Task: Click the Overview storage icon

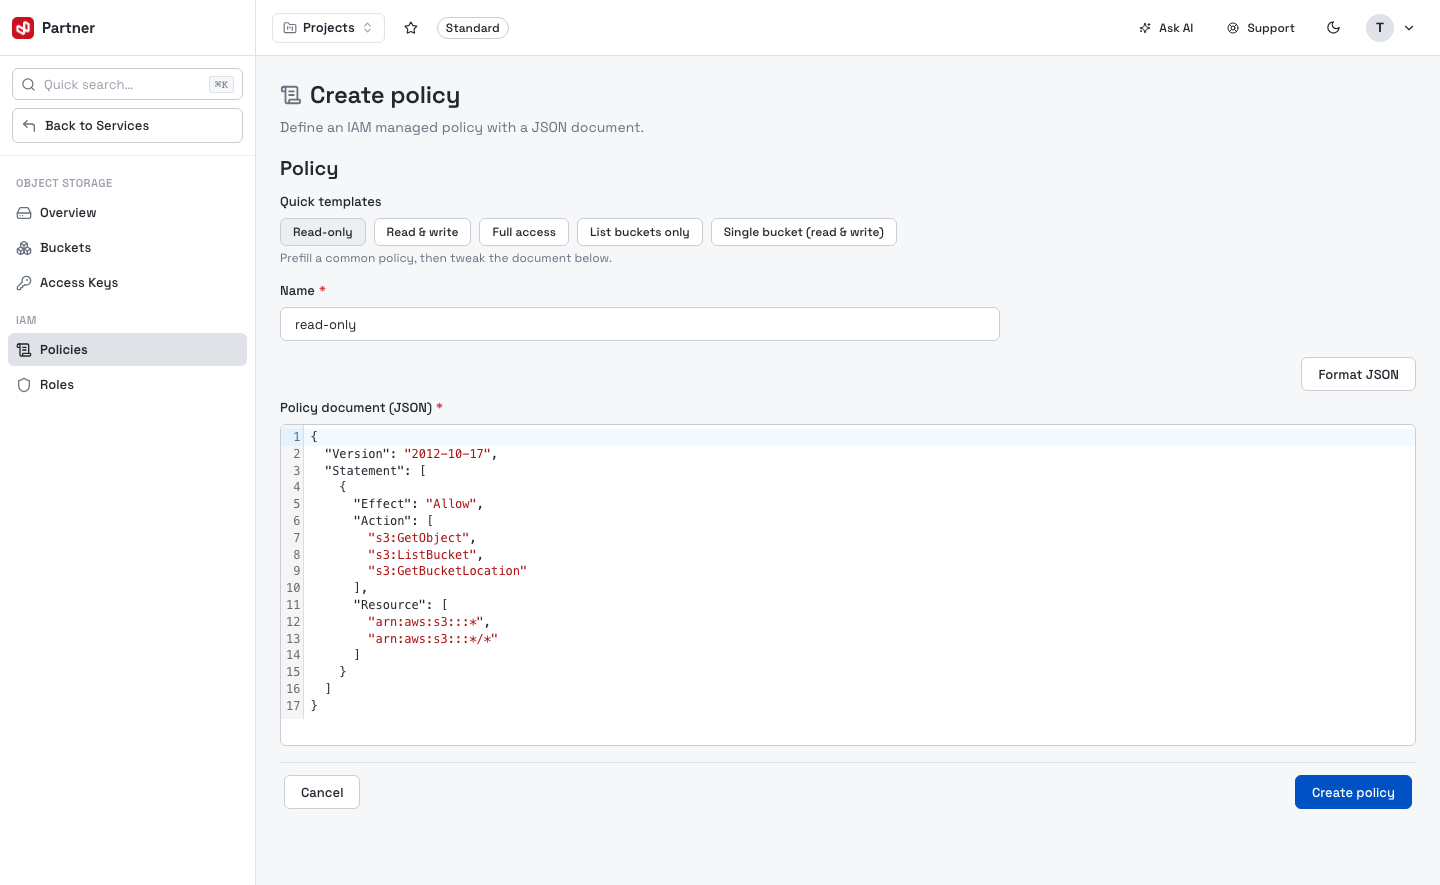Action: pos(24,213)
